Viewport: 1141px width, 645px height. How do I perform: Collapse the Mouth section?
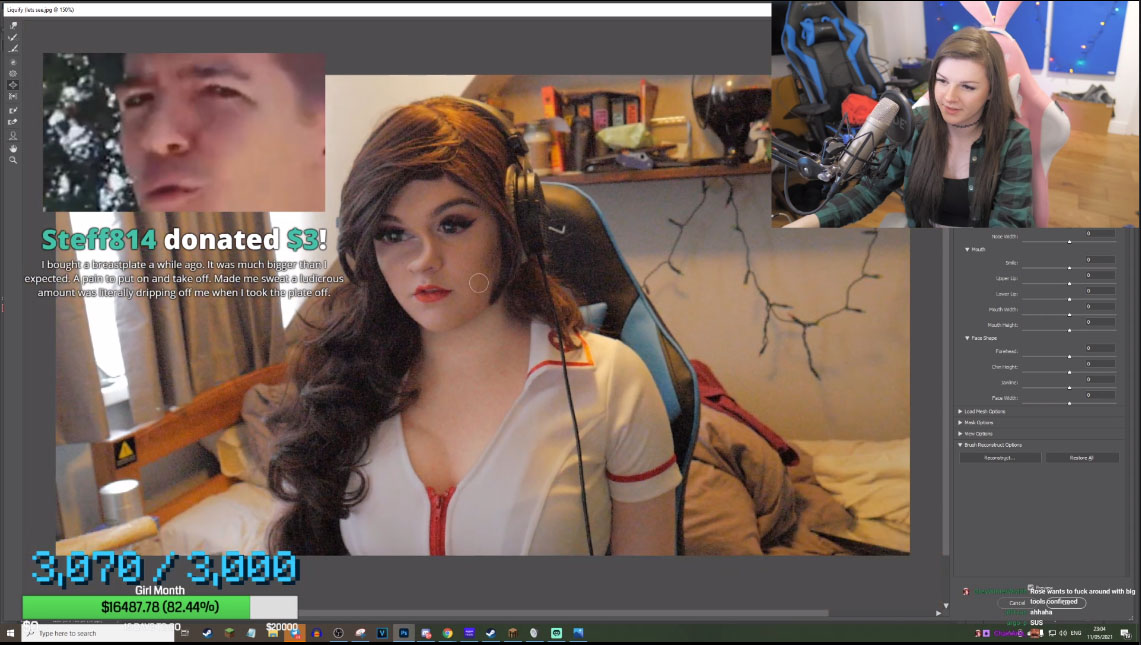click(967, 250)
